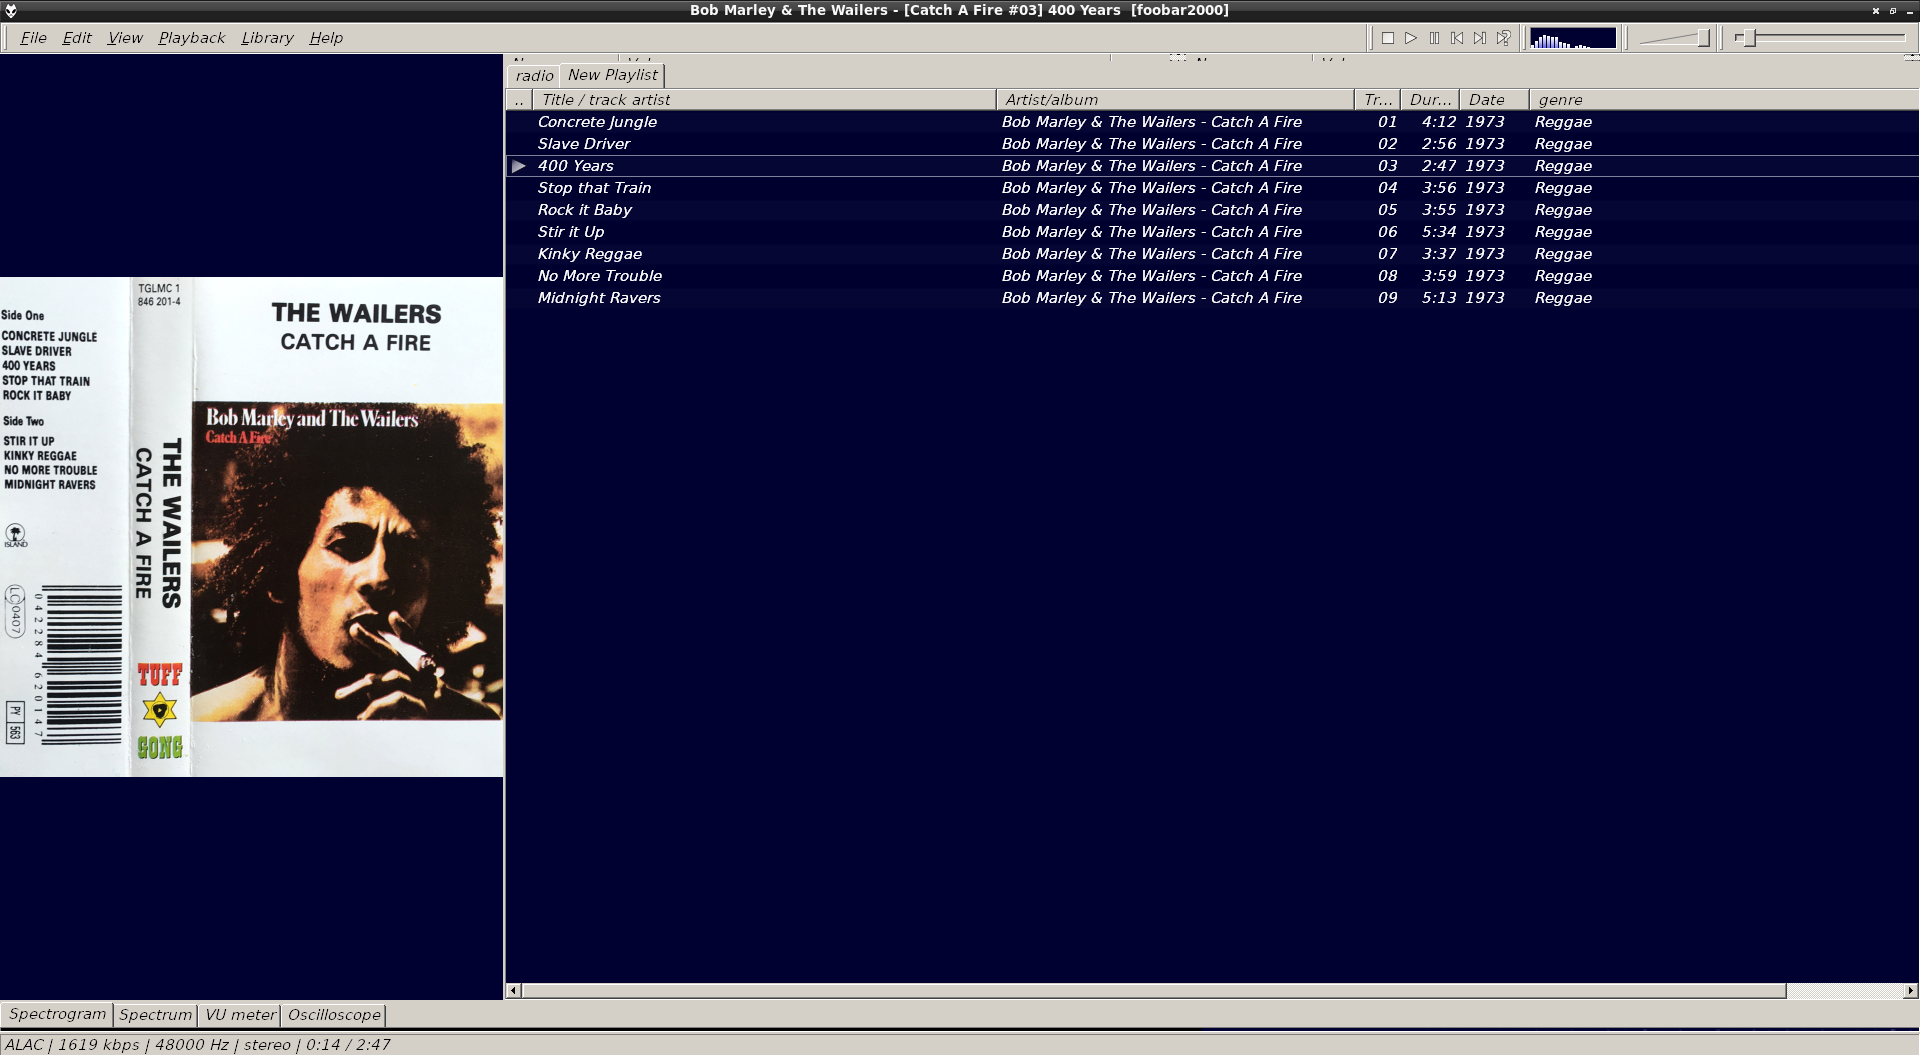Select the track Stop that Train
Image resolution: width=1920 pixels, height=1056 pixels.
tap(1212, 188)
